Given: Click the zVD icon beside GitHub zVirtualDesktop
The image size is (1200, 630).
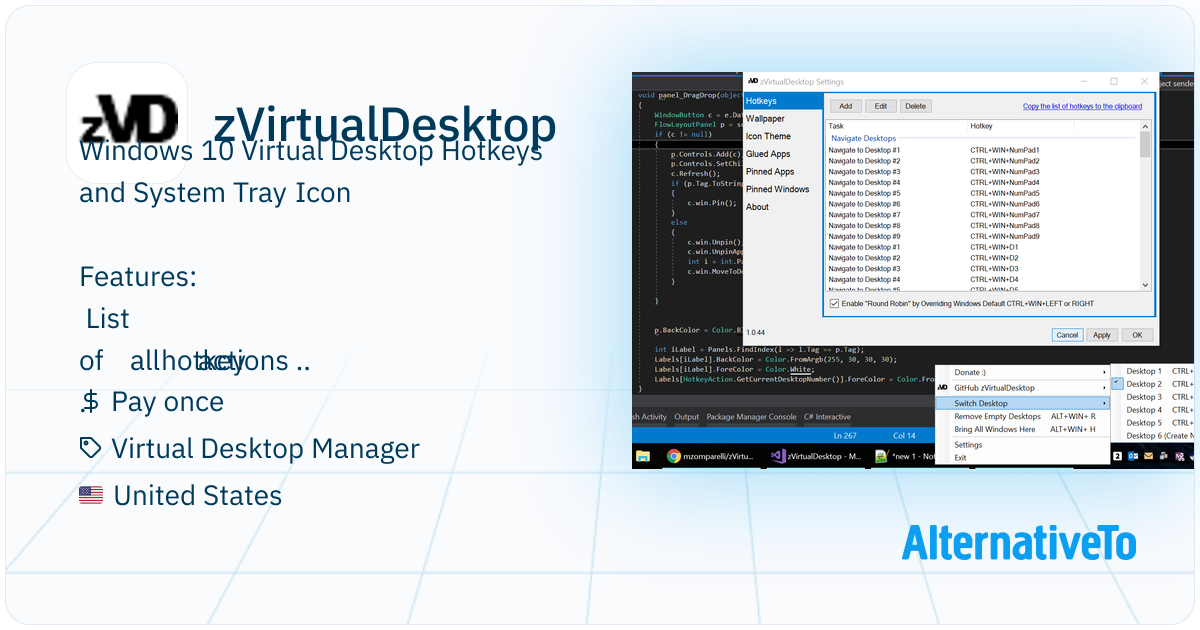Looking at the screenshot, I should (942, 387).
